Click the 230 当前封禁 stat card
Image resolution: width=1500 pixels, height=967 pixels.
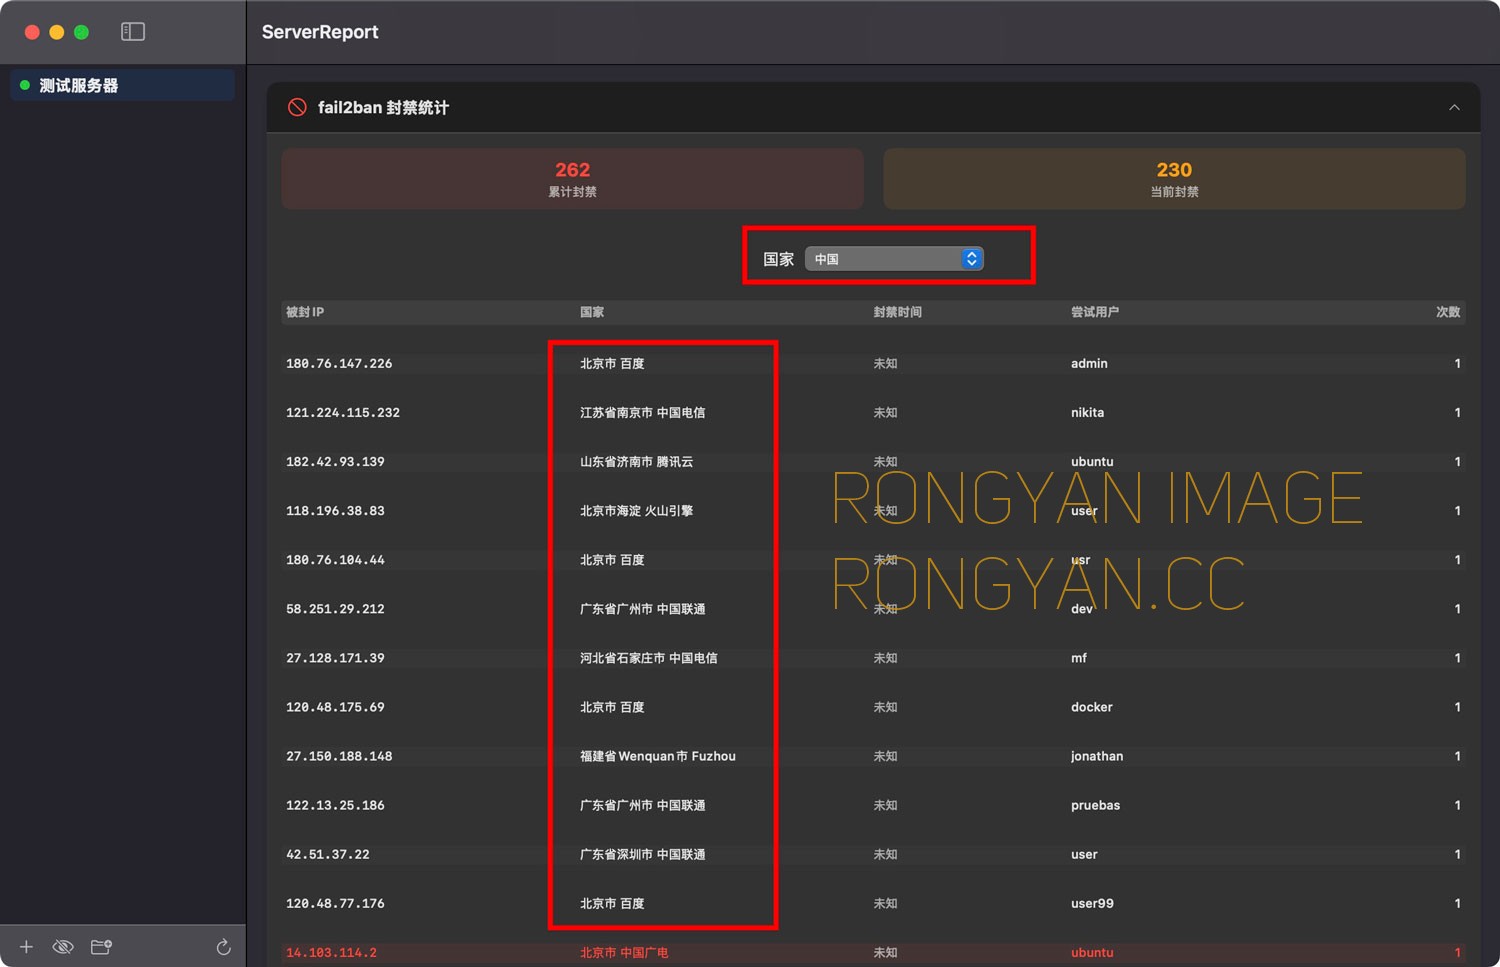coord(1174,179)
